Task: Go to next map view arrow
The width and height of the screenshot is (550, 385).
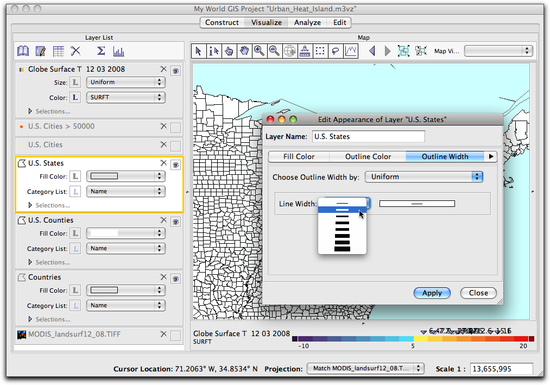Action: (x=388, y=51)
